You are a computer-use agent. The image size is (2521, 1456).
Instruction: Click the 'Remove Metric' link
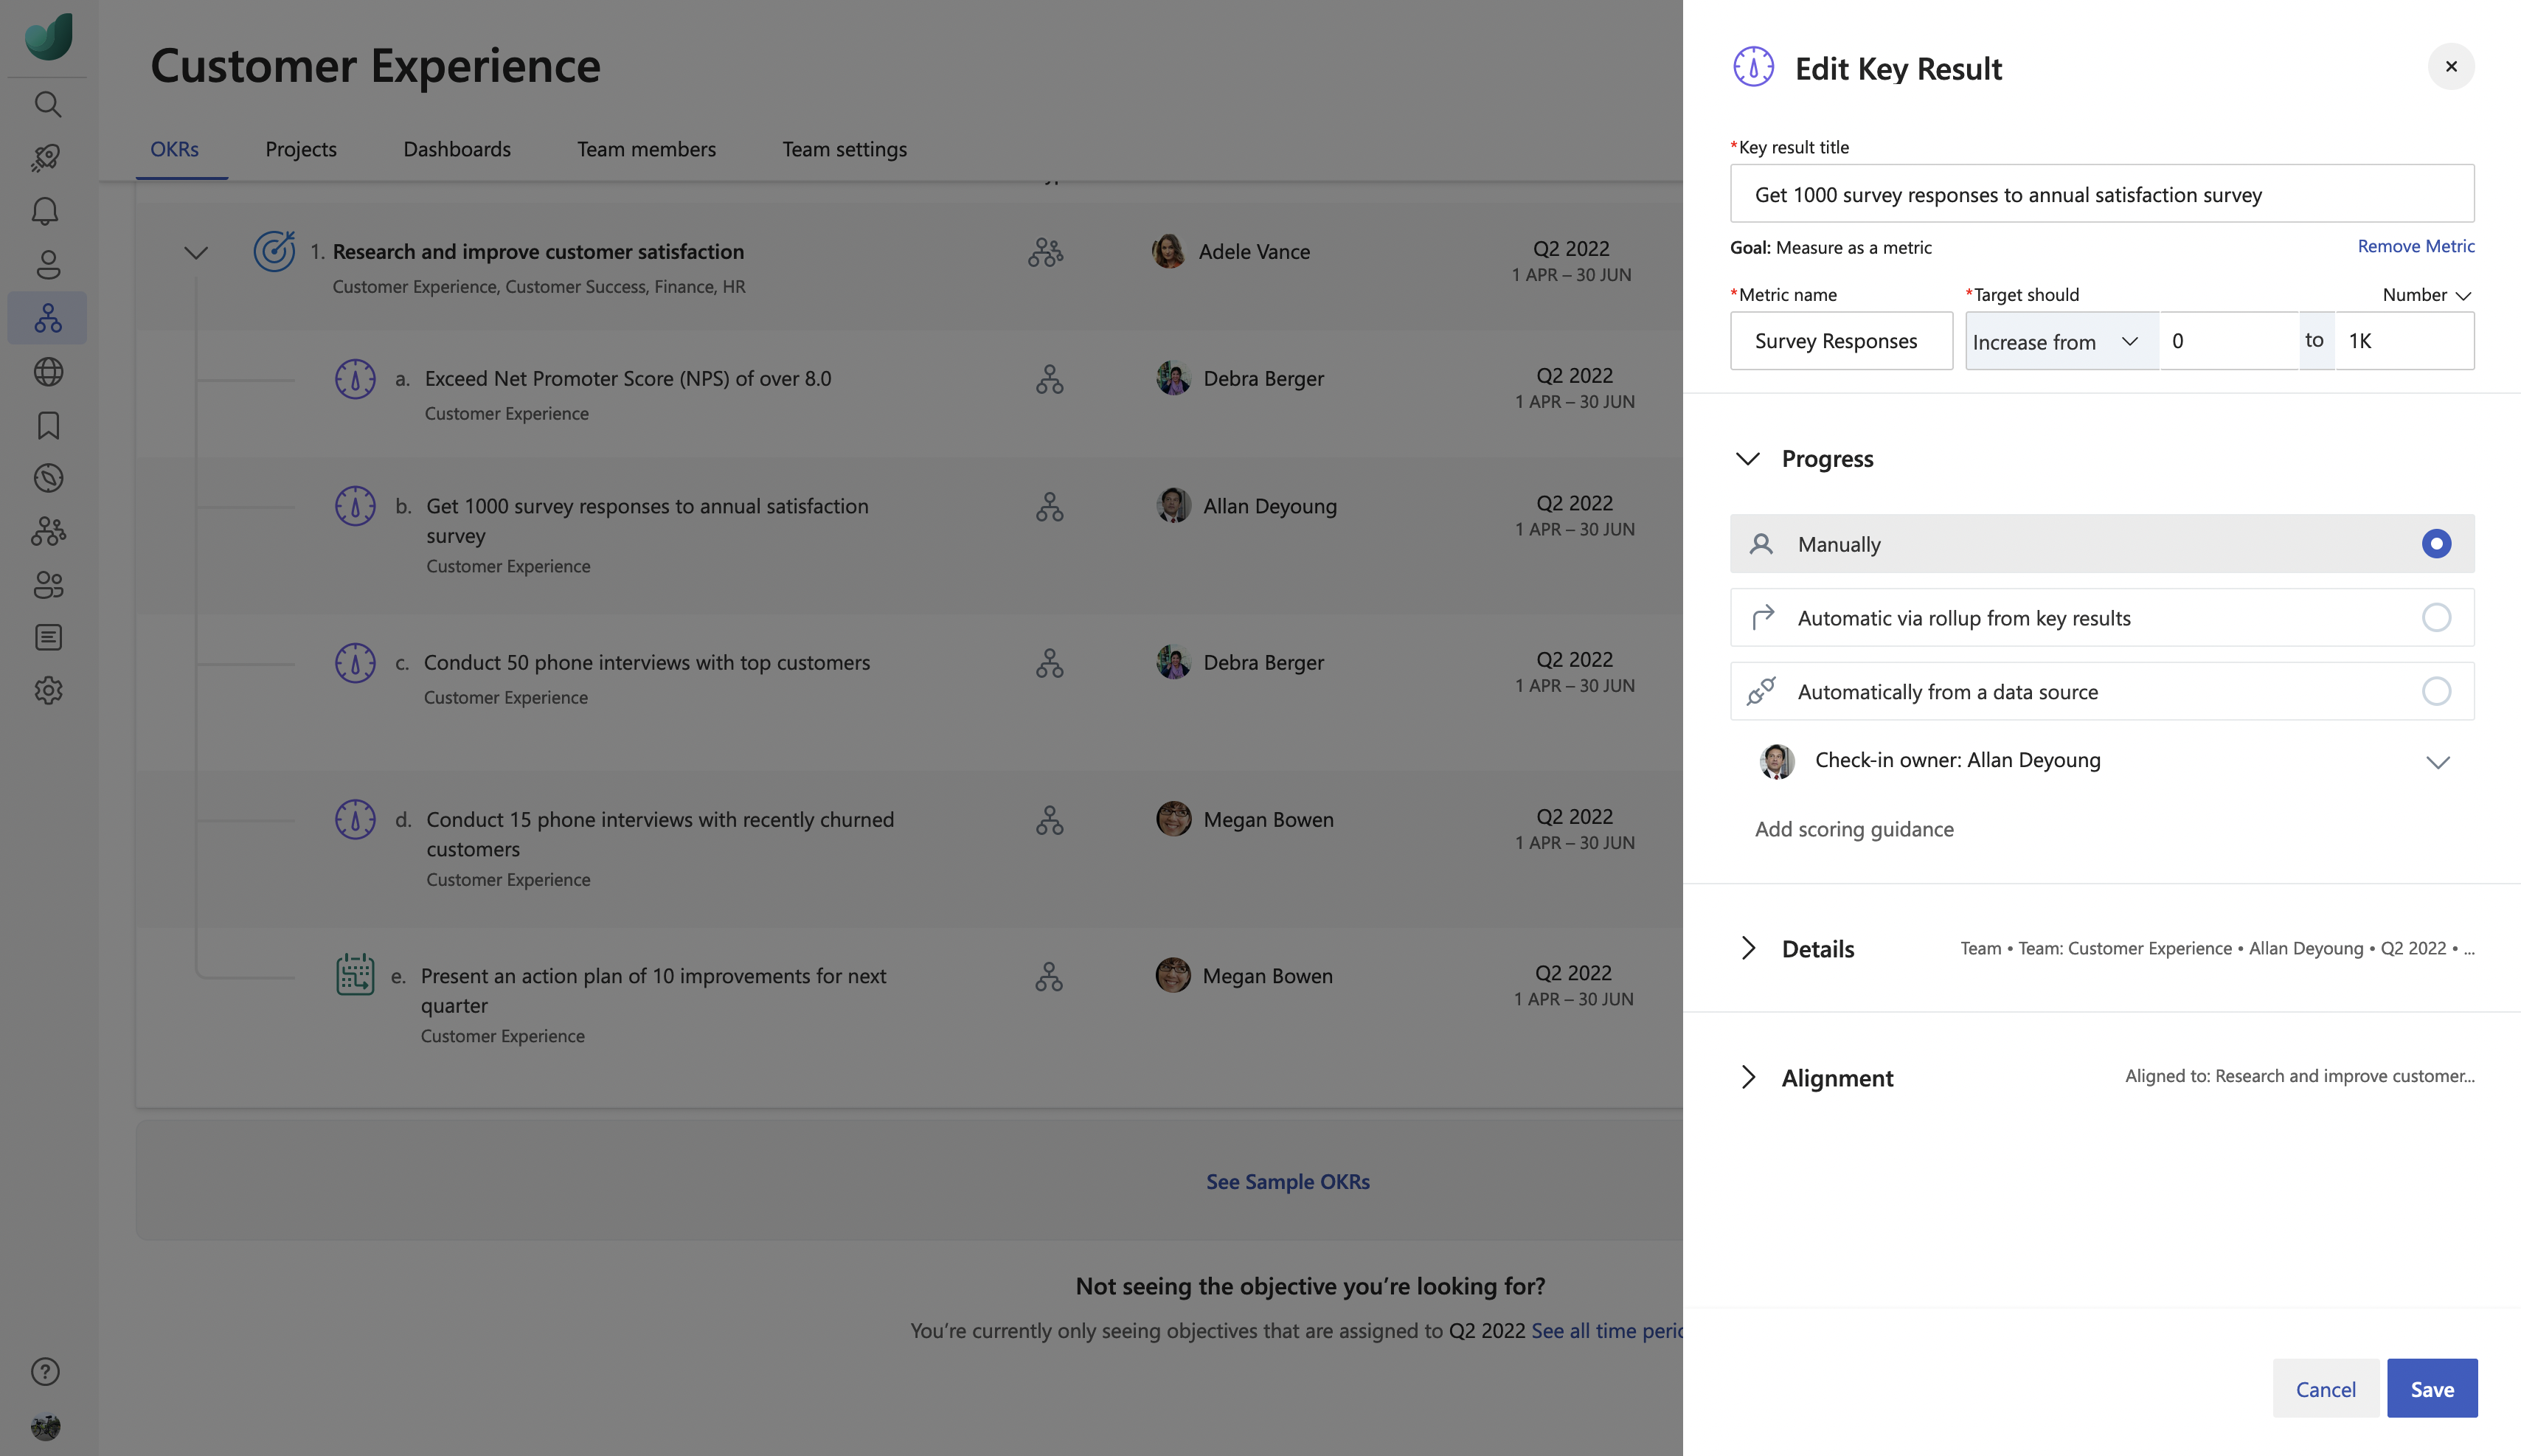(2416, 246)
